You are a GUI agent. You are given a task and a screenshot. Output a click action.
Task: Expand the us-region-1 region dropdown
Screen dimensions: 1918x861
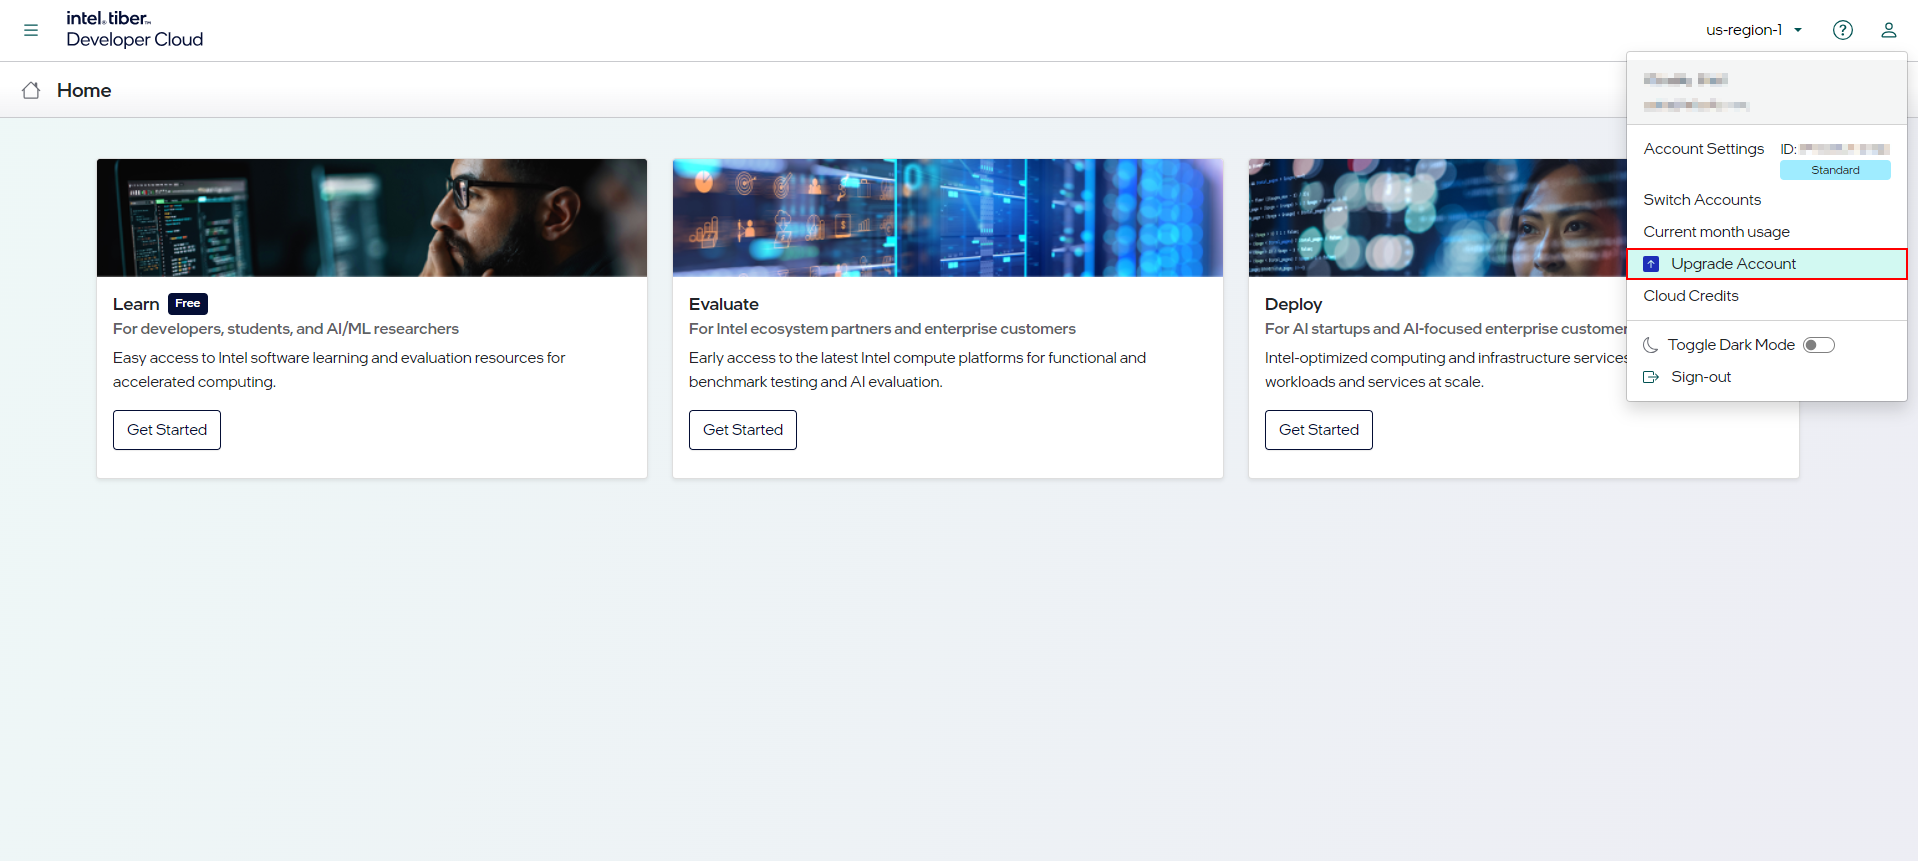[1754, 30]
